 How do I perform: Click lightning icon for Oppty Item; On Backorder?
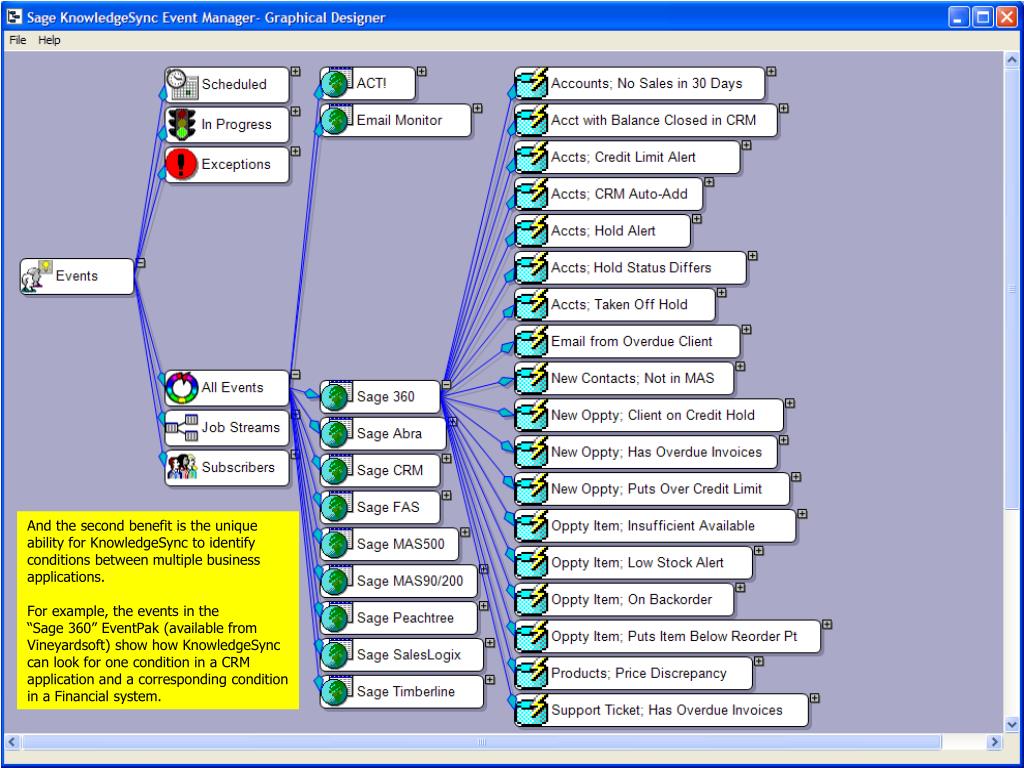(x=532, y=600)
